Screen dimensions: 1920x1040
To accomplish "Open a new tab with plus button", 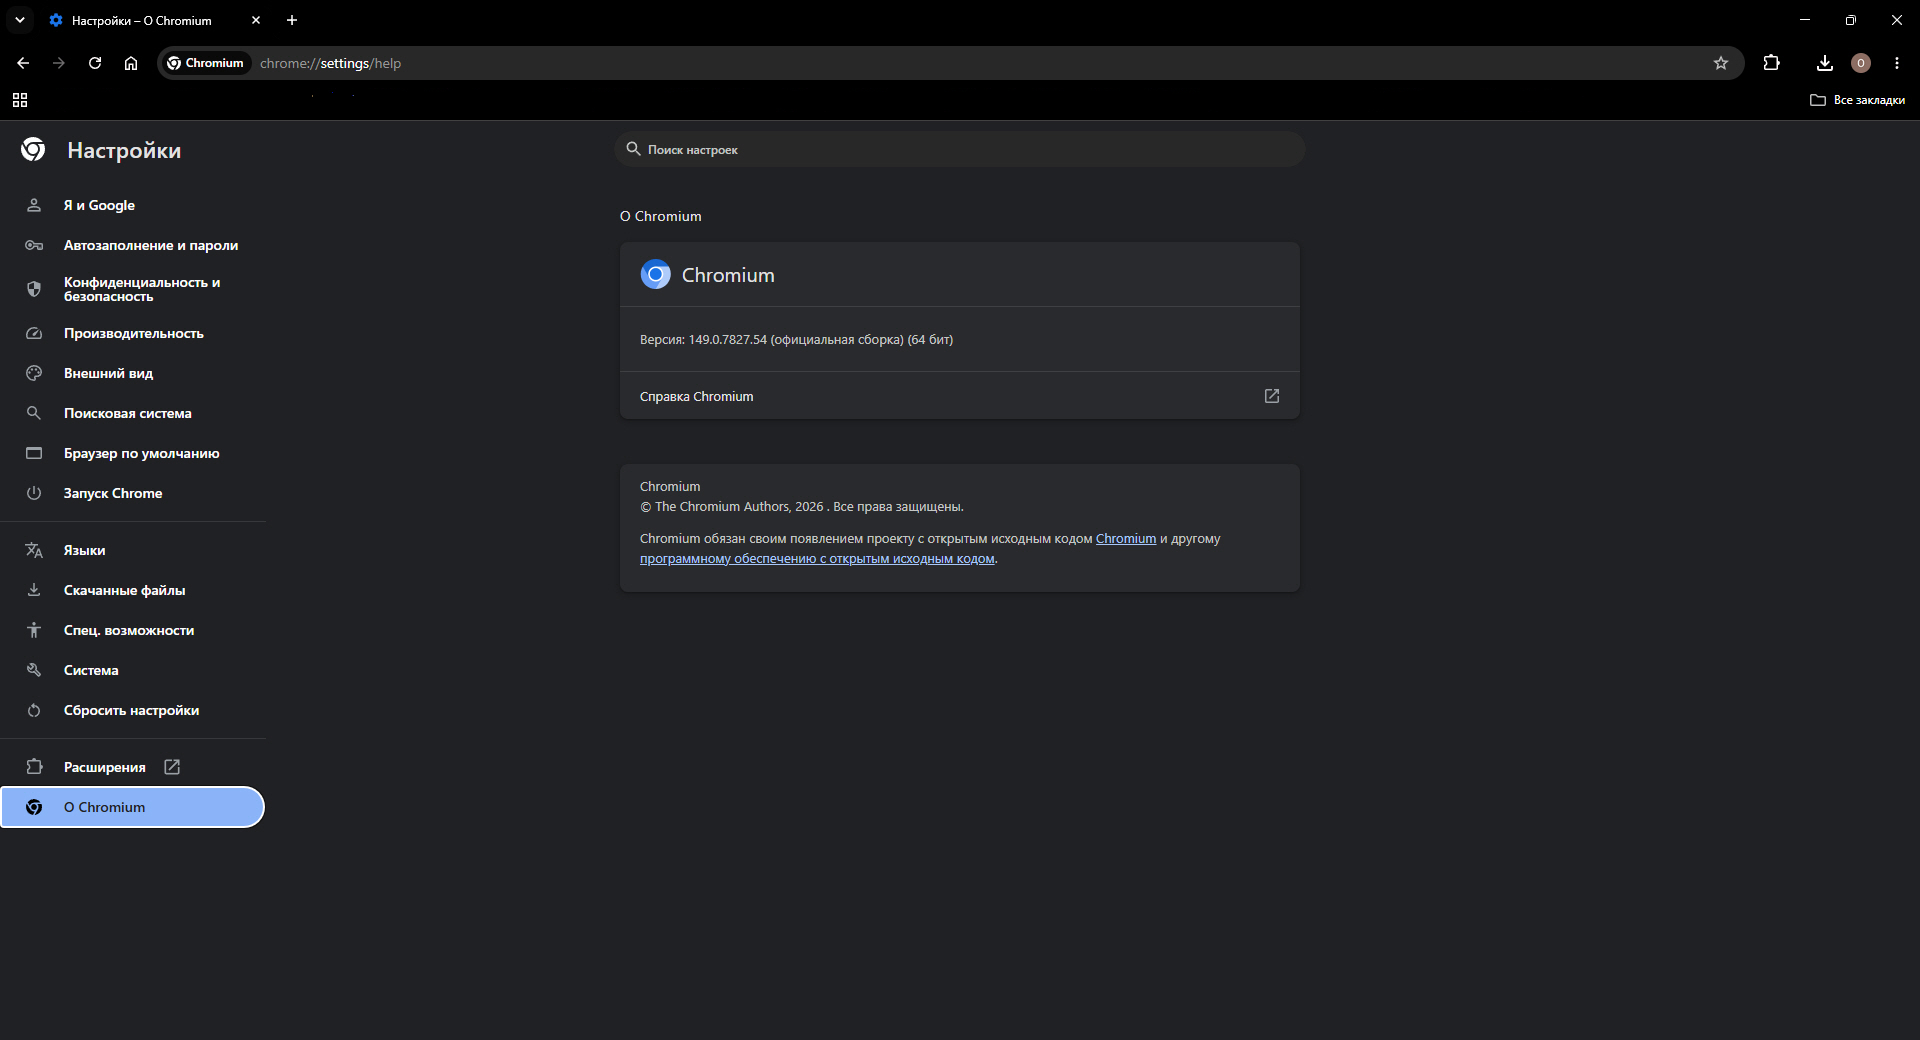I will pyautogui.click(x=292, y=20).
